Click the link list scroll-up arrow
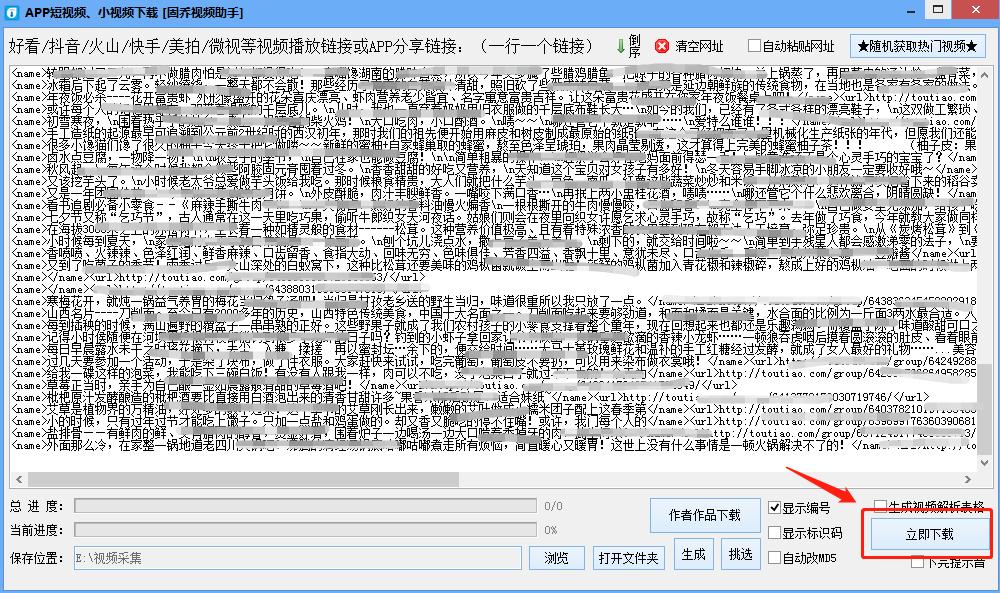This screenshot has width=1000, height=593. tap(985, 74)
